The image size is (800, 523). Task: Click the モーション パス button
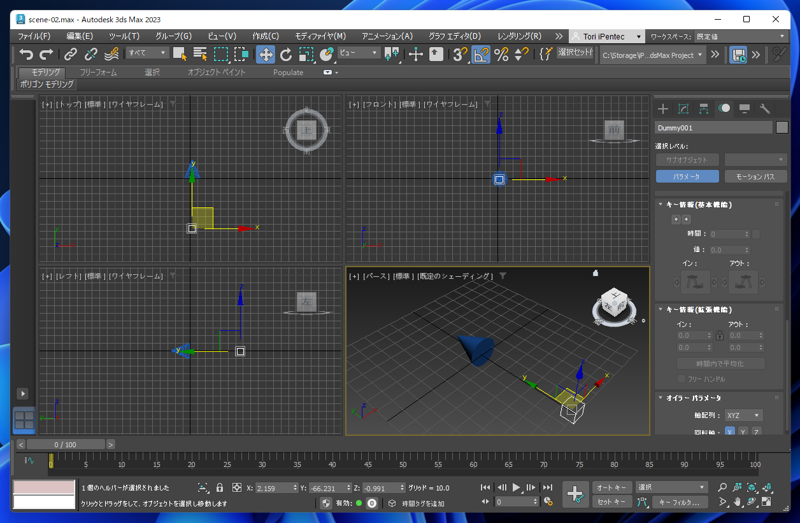tap(755, 177)
